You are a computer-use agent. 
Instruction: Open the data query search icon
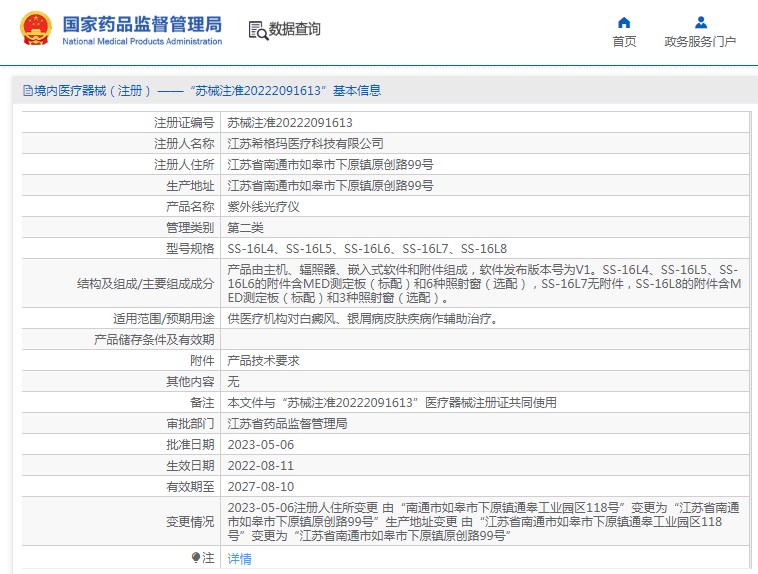pos(258,30)
